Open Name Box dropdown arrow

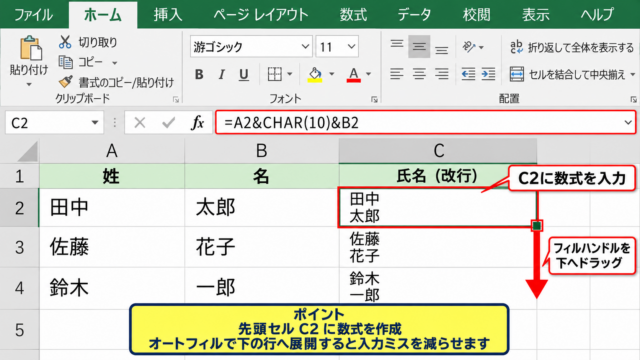[x=95, y=122]
